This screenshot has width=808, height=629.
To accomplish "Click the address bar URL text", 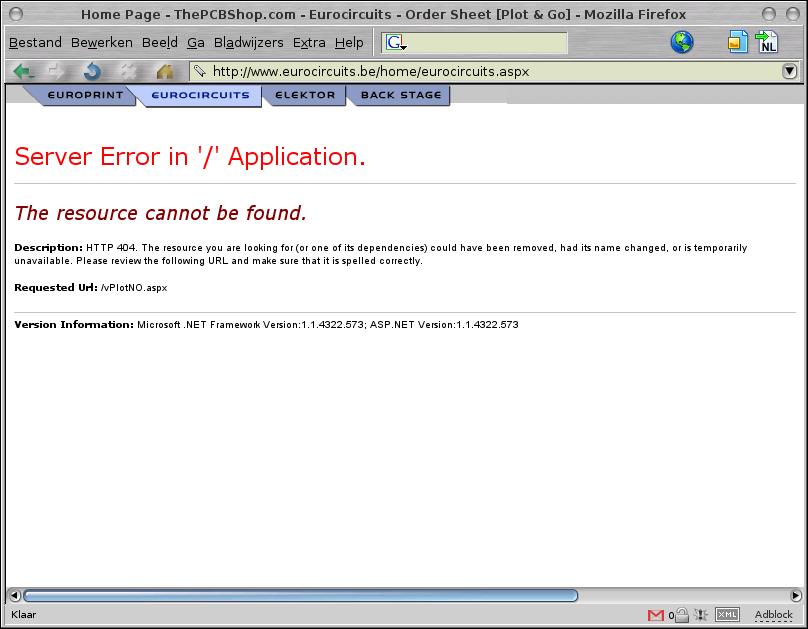I will [x=371, y=71].
